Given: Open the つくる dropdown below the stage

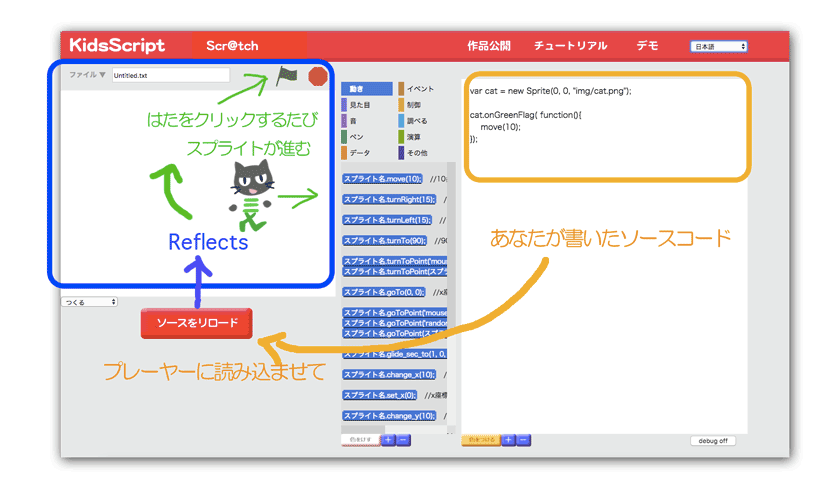Looking at the screenshot, I should [89, 302].
